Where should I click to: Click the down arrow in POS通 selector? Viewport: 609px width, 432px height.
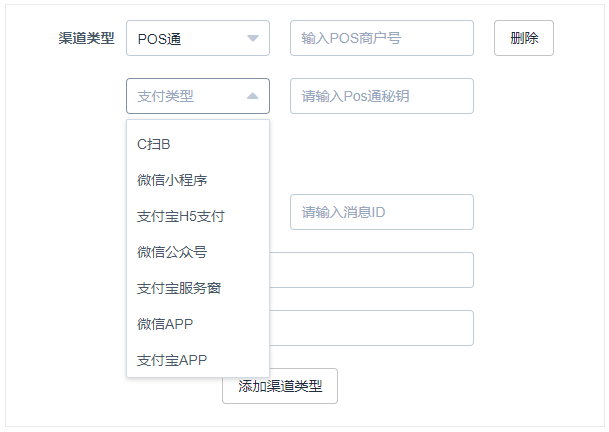253,38
